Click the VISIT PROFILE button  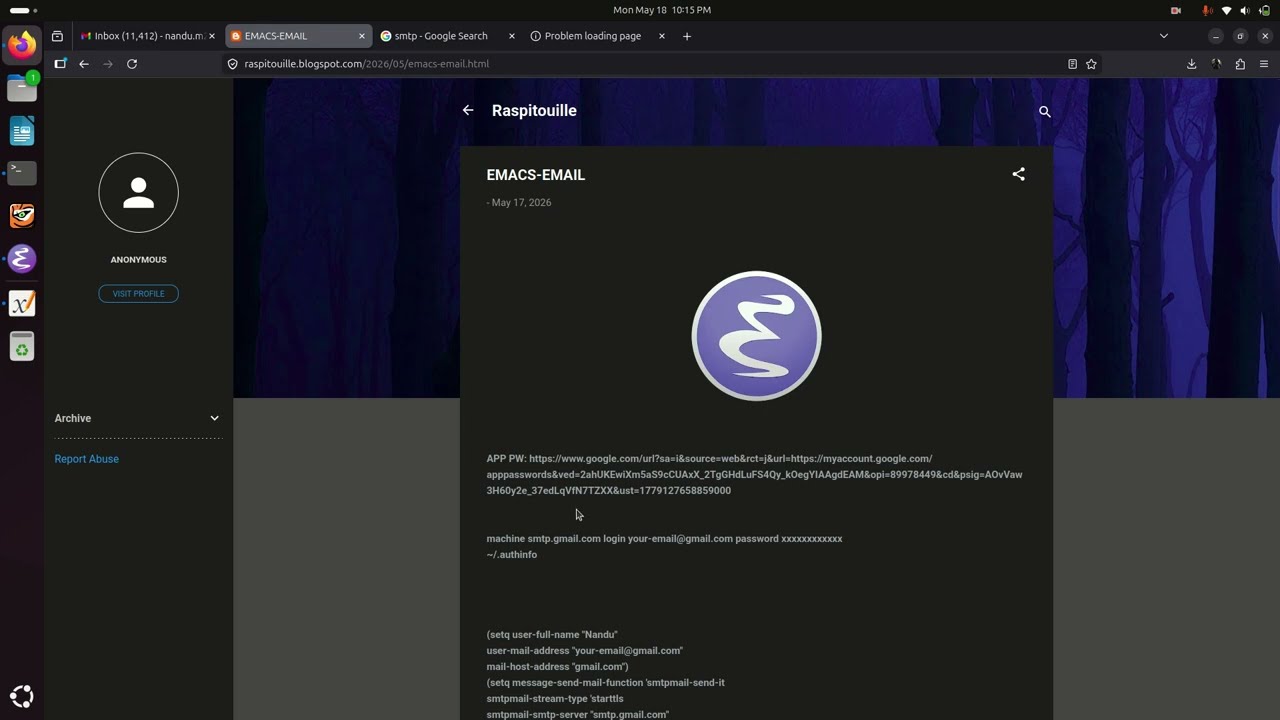coord(138,293)
